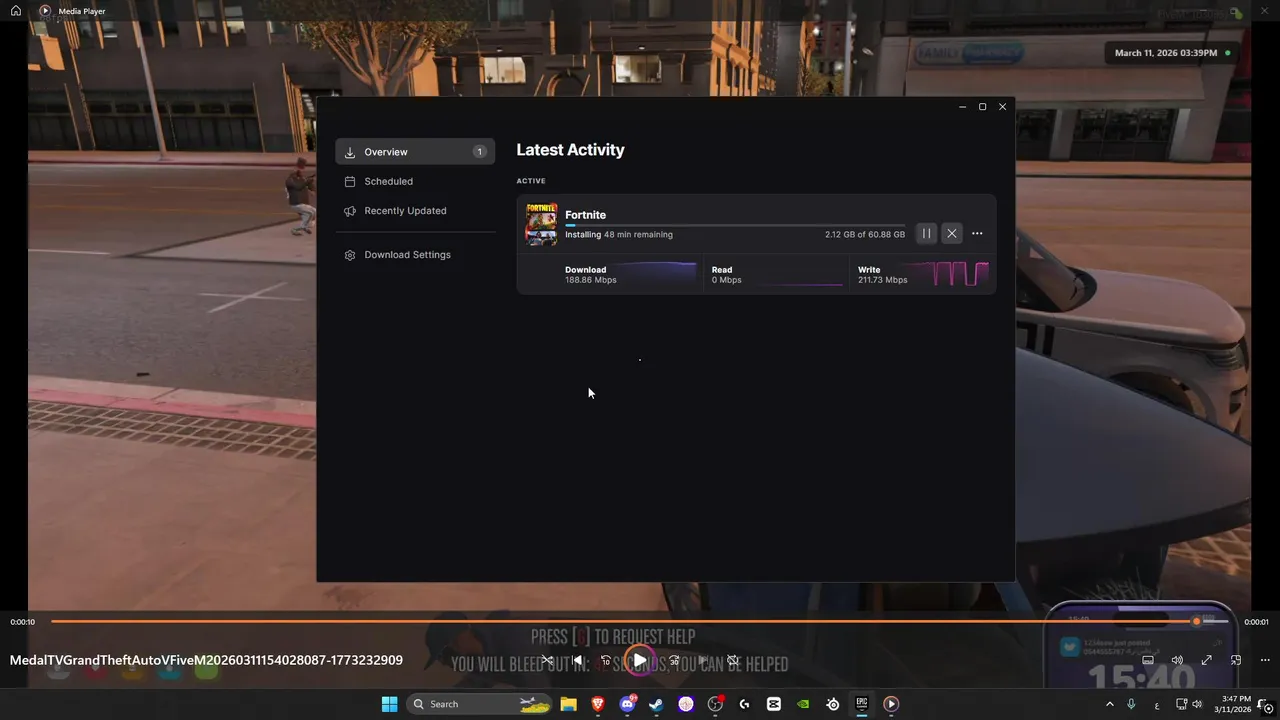Click the Fortnite title text
Viewport: 1280px width, 720px height.
click(x=585, y=214)
